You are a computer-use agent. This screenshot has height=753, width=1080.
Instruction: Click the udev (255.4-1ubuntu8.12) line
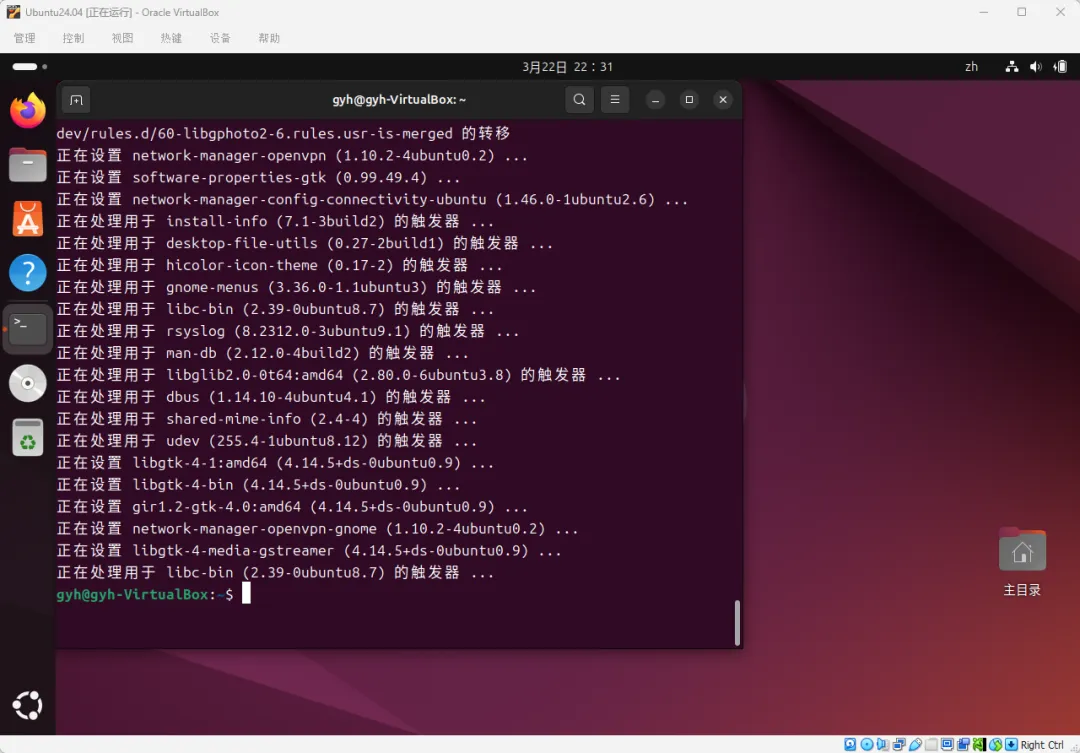coord(267,441)
